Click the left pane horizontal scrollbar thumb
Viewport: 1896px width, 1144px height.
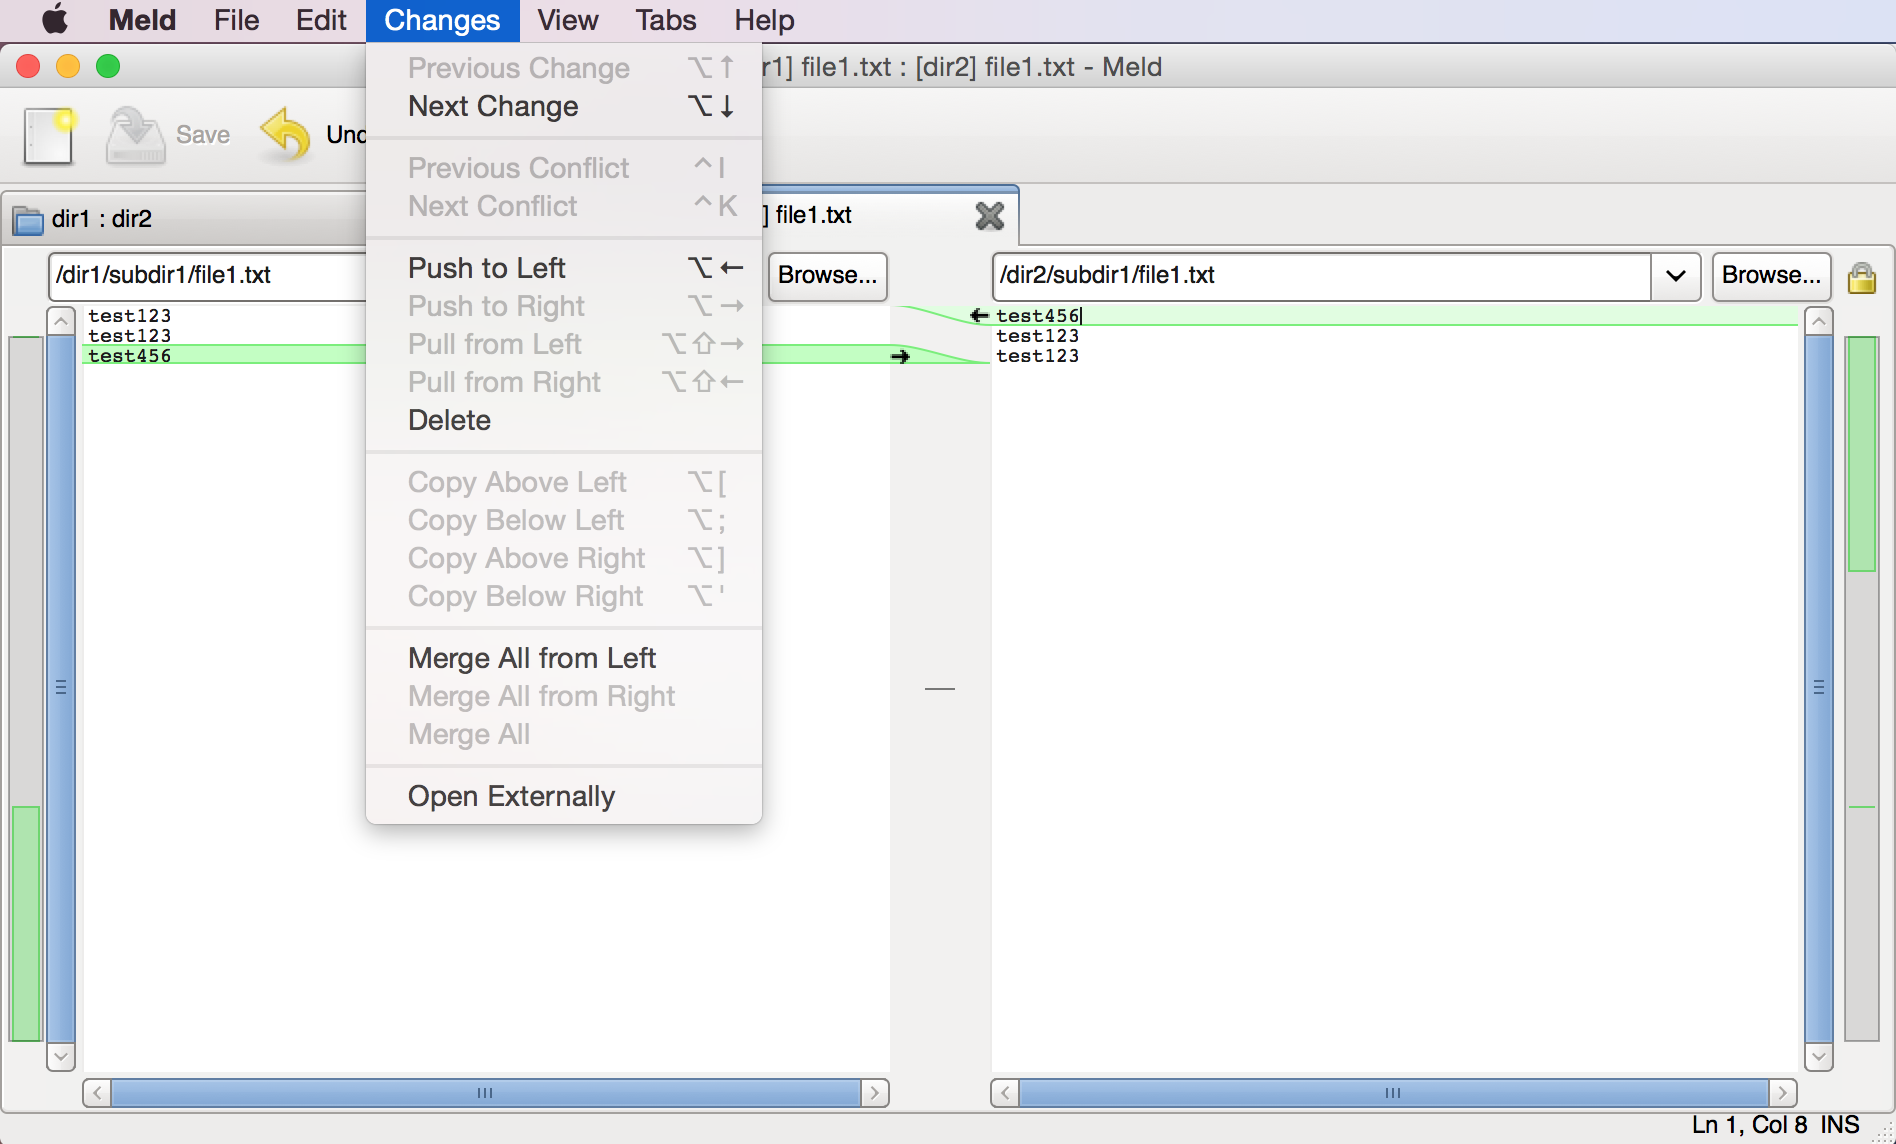tap(486, 1093)
